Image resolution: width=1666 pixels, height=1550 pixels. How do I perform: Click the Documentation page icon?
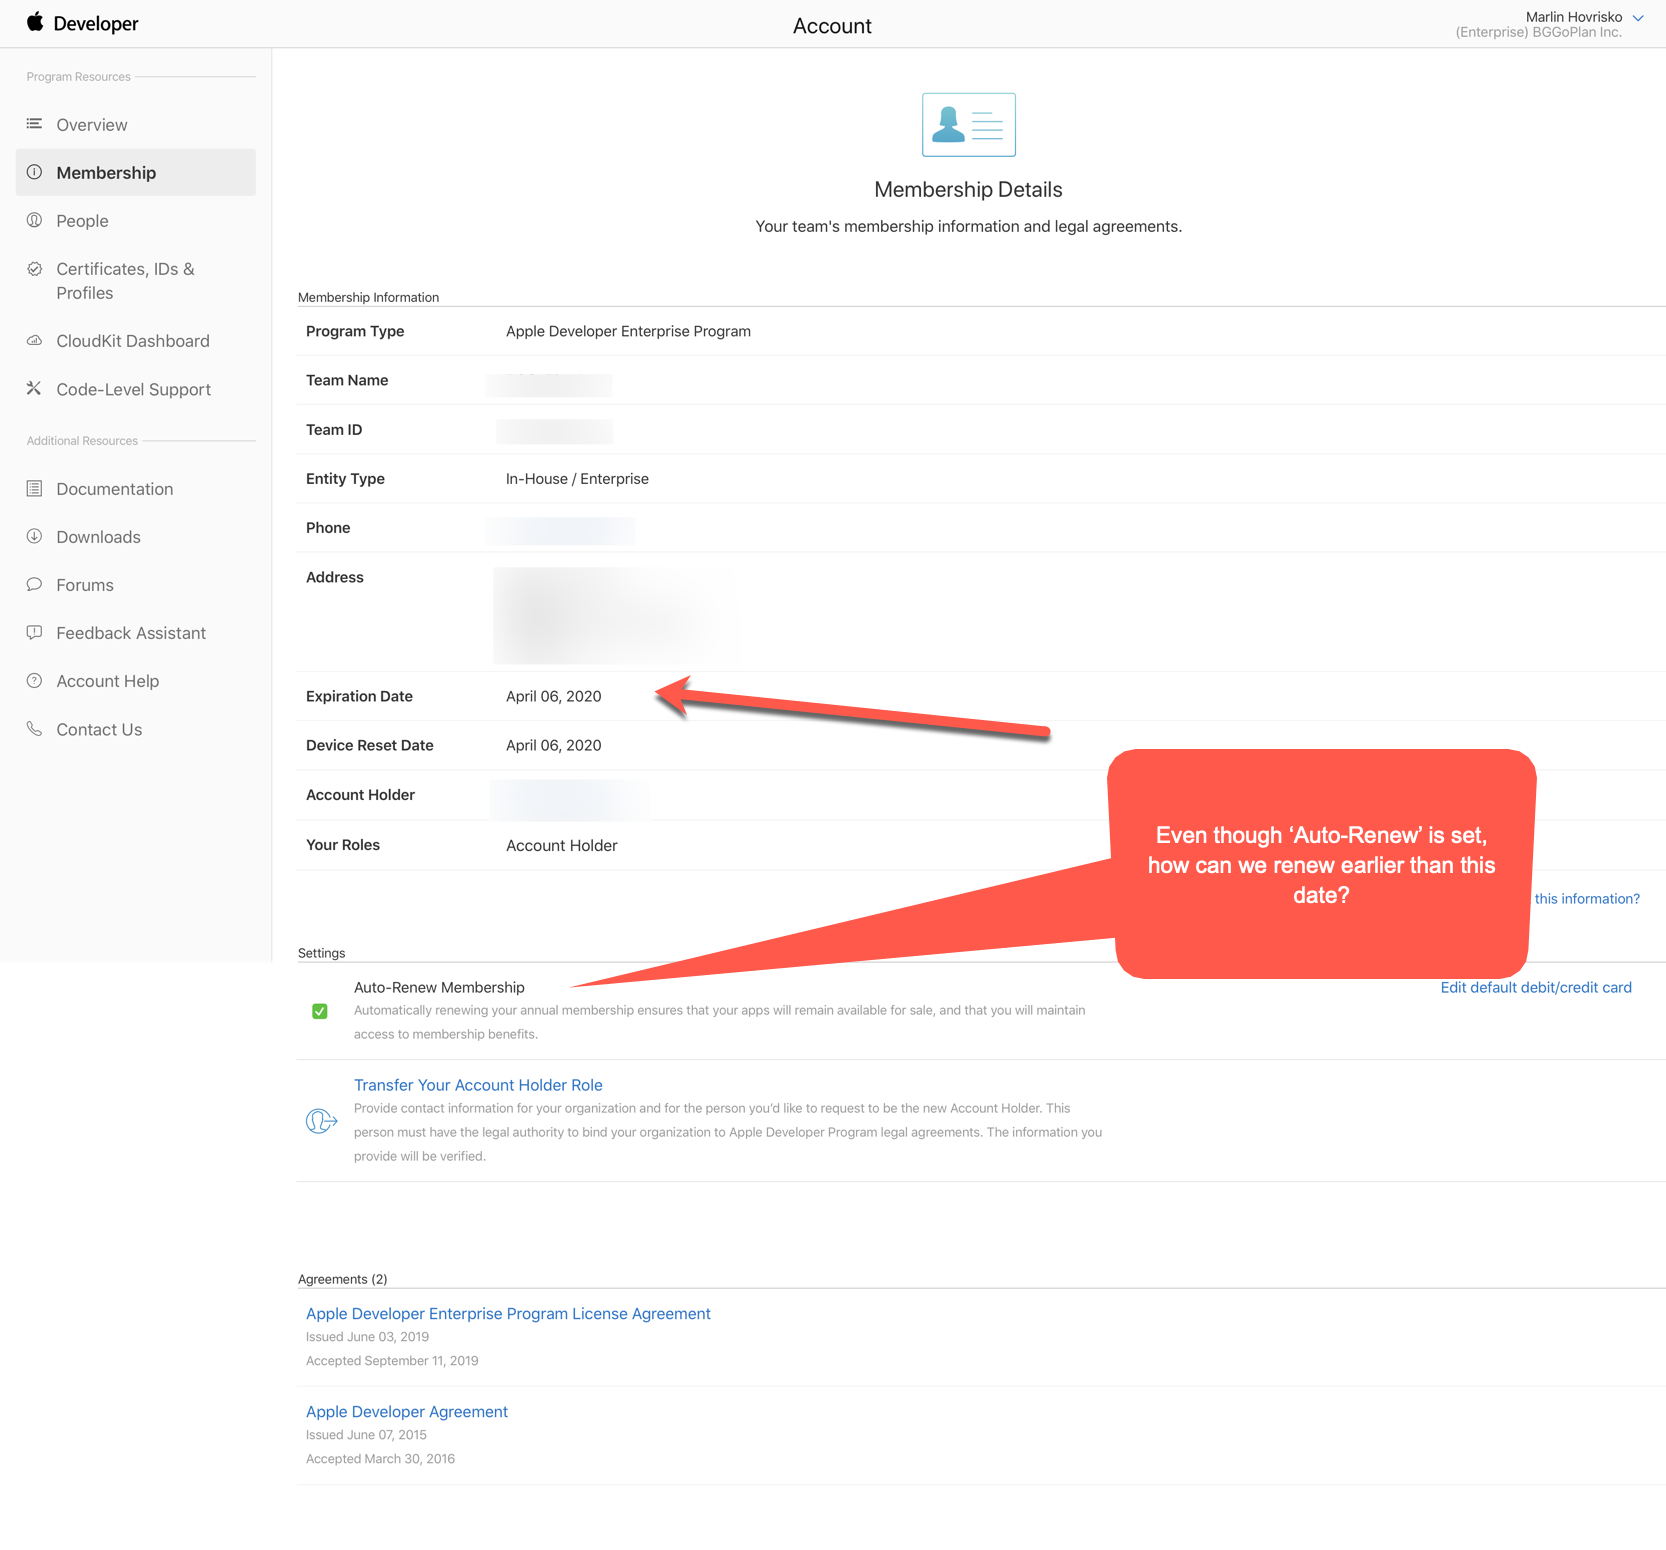tap(34, 488)
